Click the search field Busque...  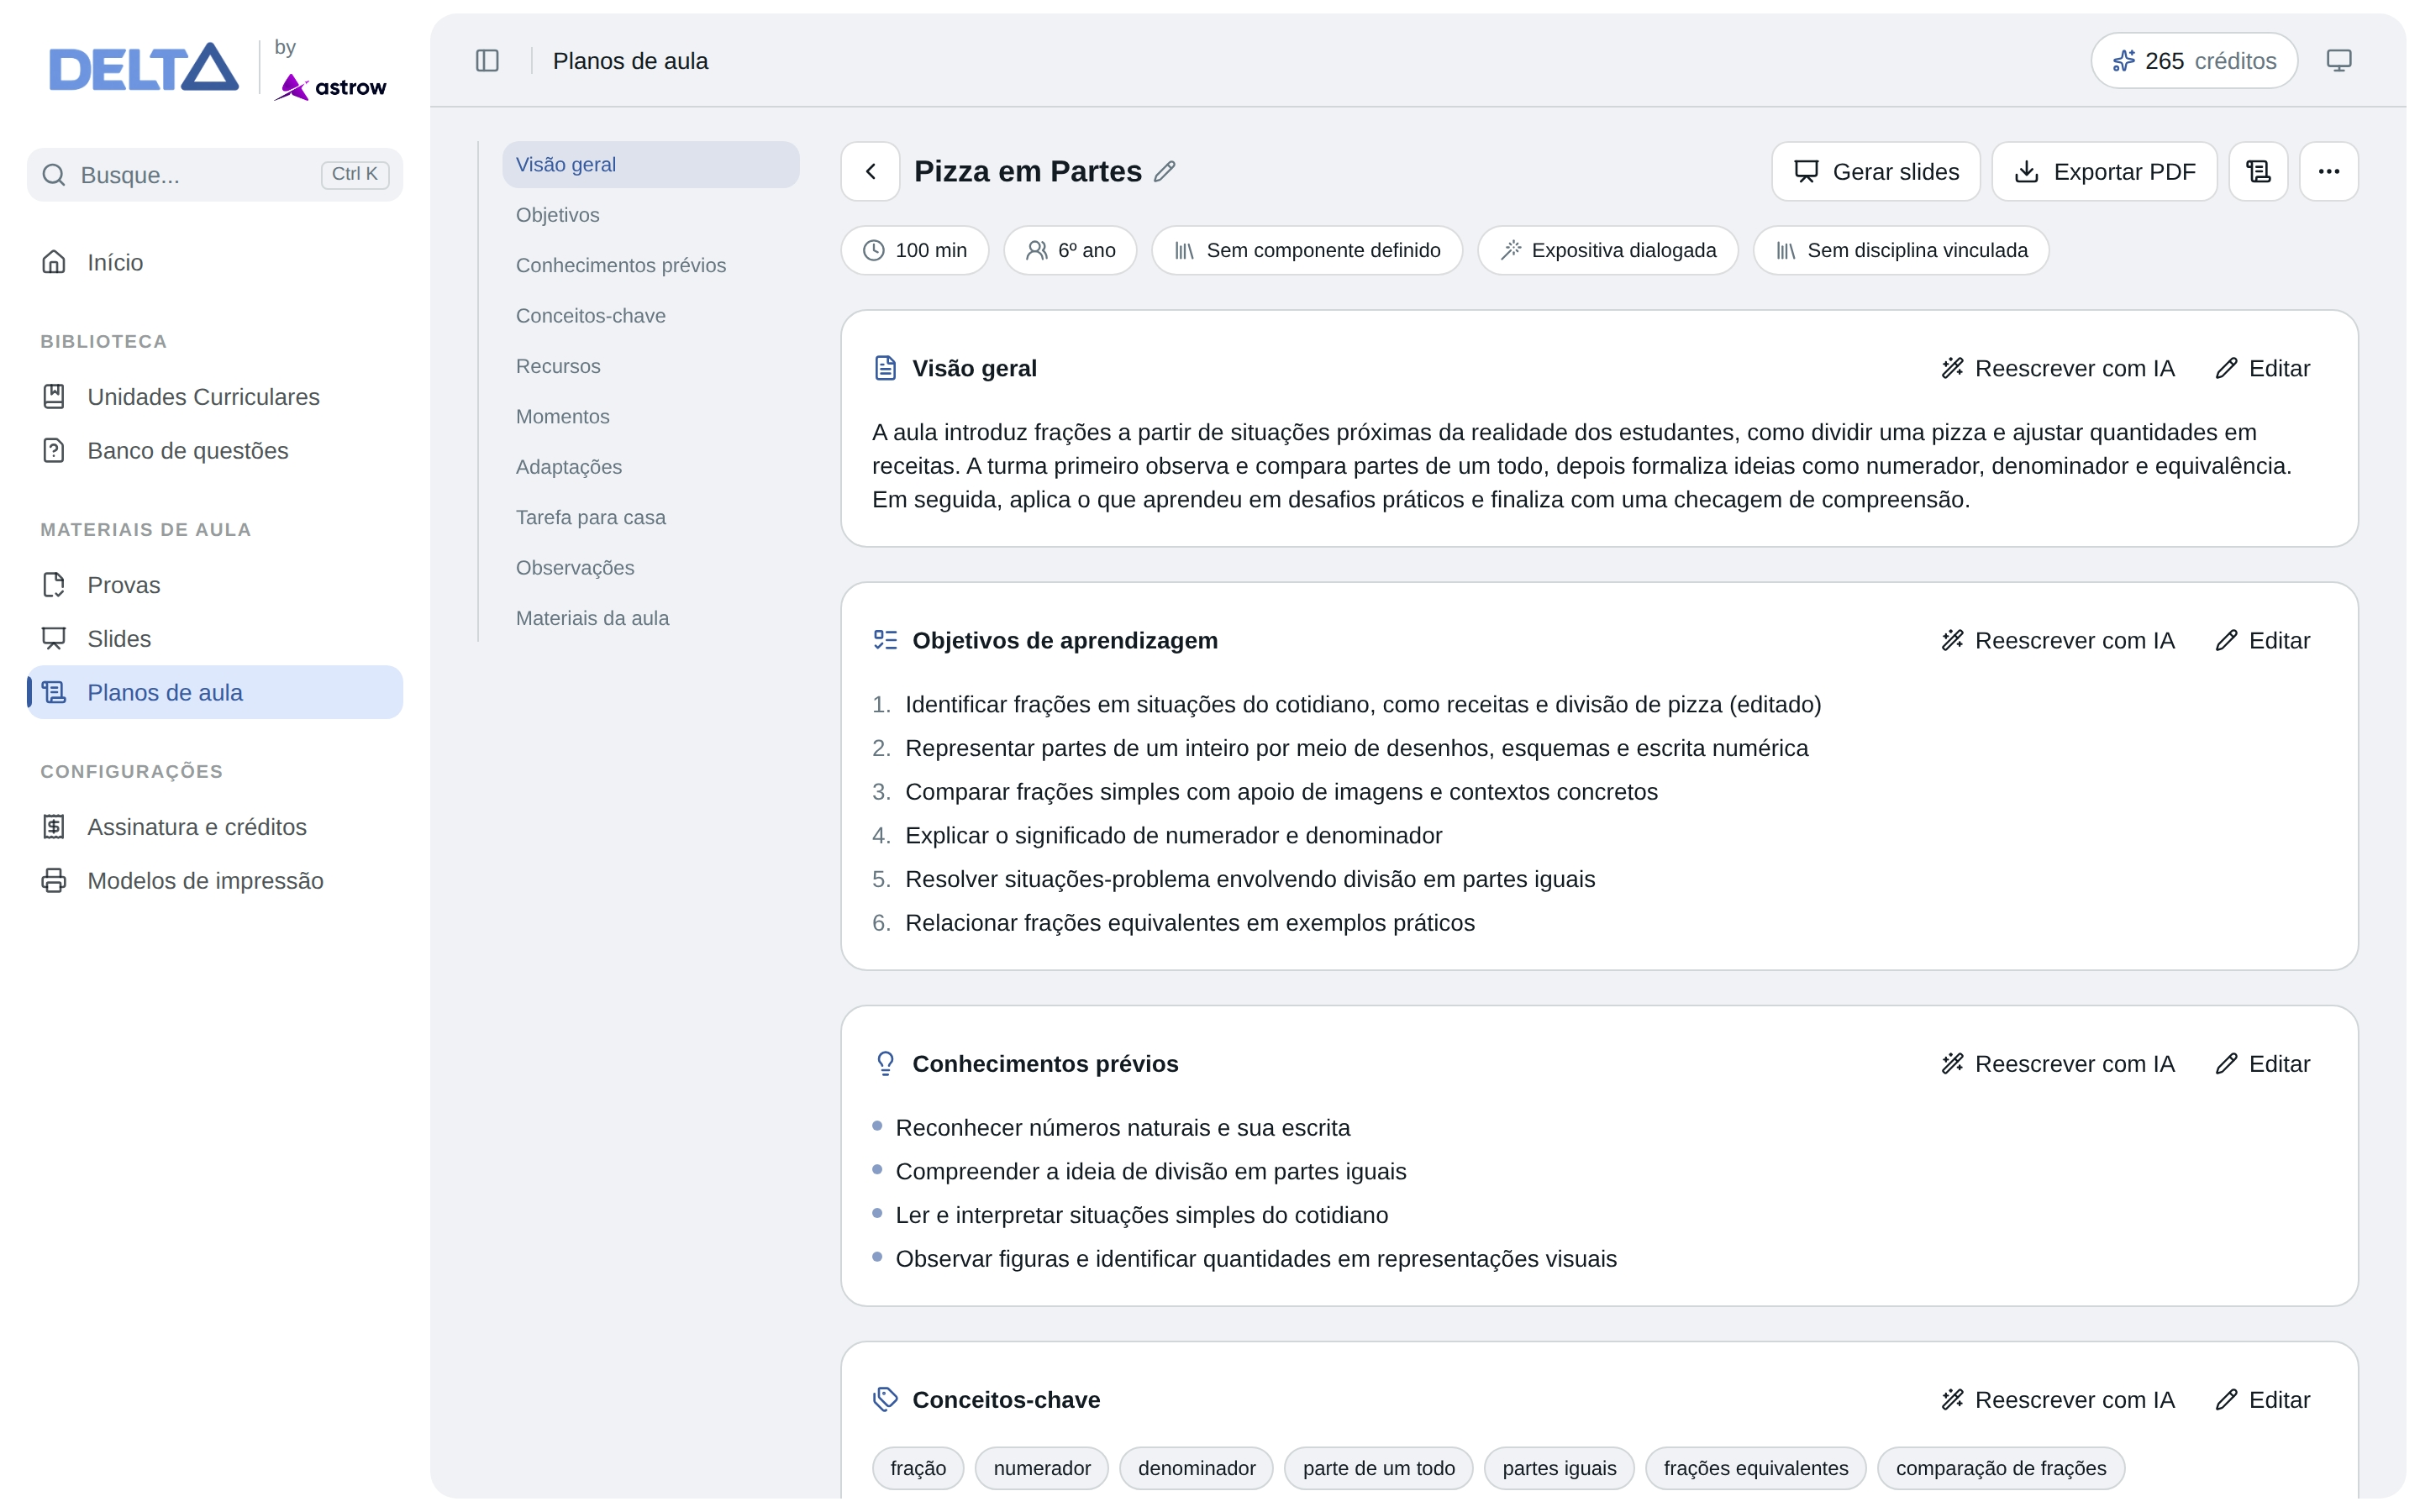(215, 175)
